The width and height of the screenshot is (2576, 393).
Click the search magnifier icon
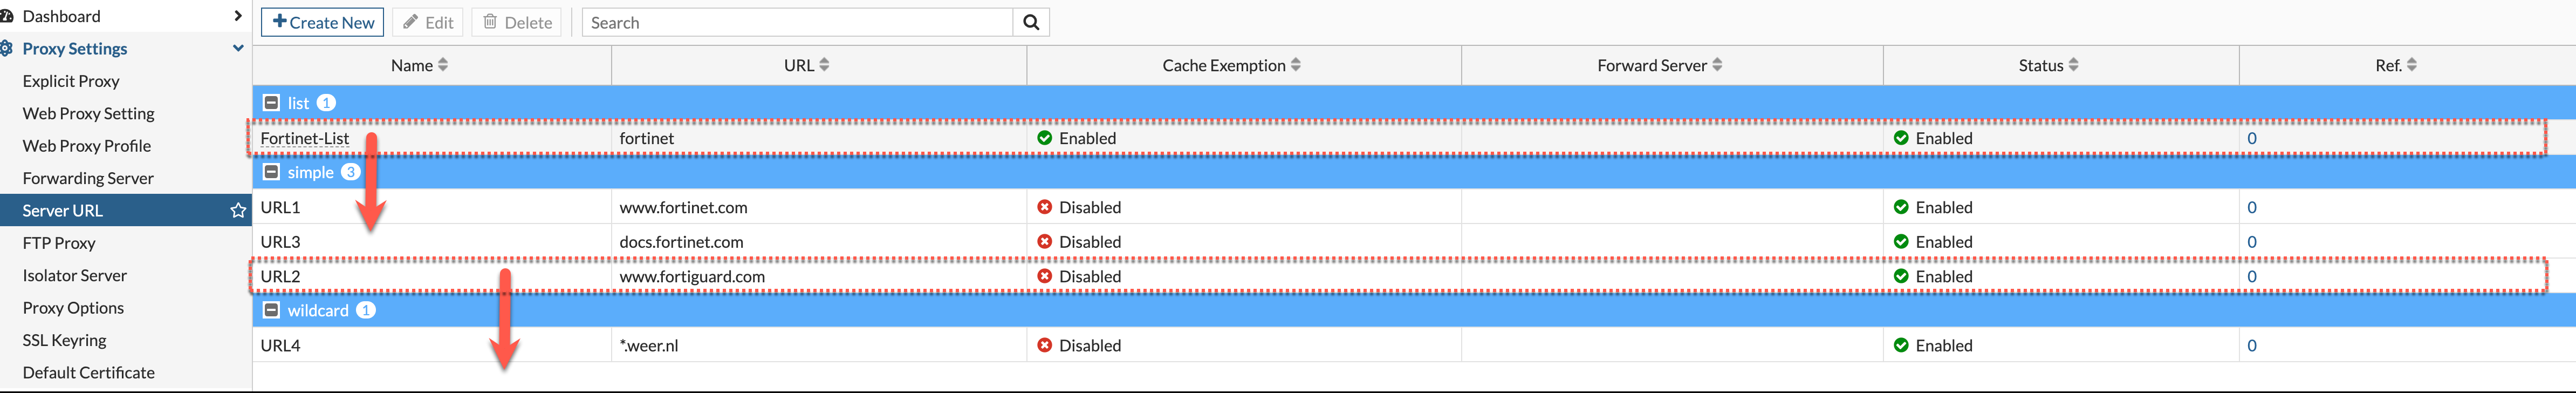tap(1031, 22)
